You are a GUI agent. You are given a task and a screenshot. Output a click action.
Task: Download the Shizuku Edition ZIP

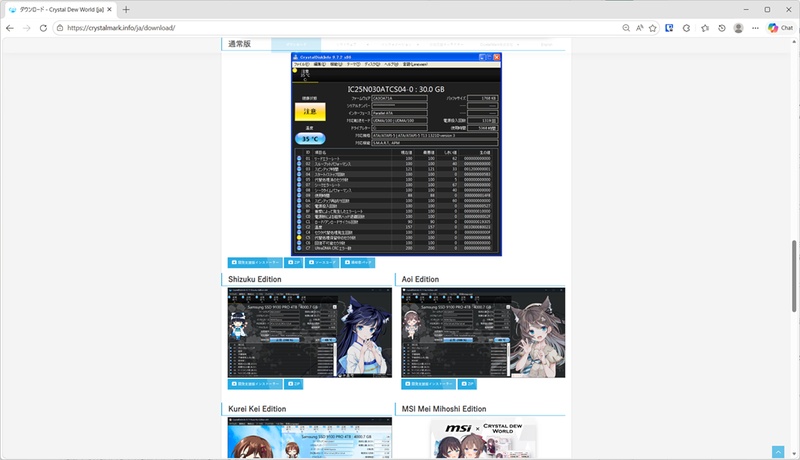tap(294, 384)
